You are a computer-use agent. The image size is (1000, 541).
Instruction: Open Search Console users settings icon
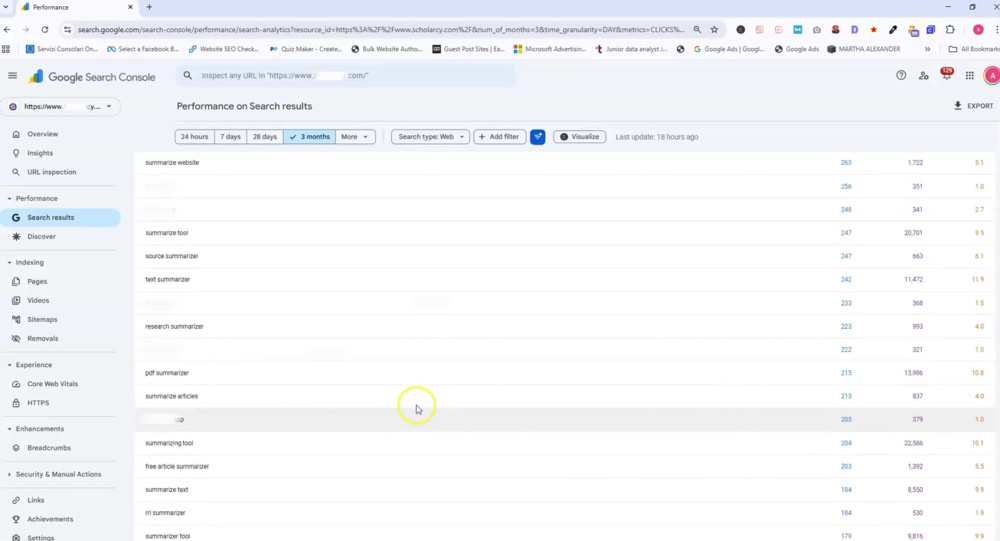pos(923,75)
